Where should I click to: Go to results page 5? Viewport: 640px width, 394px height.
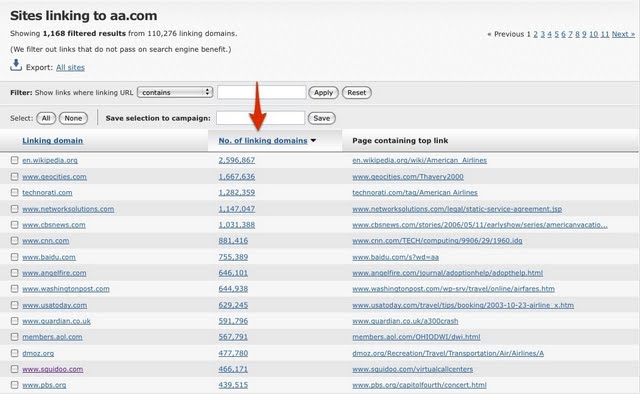(x=556, y=34)
